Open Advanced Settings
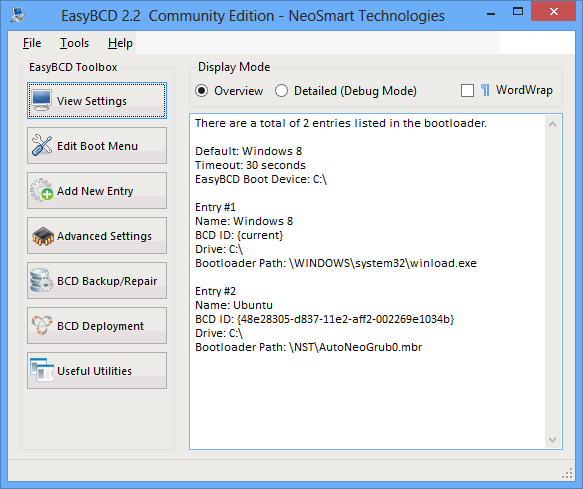 pyautogui.click(x=97, y=236)
